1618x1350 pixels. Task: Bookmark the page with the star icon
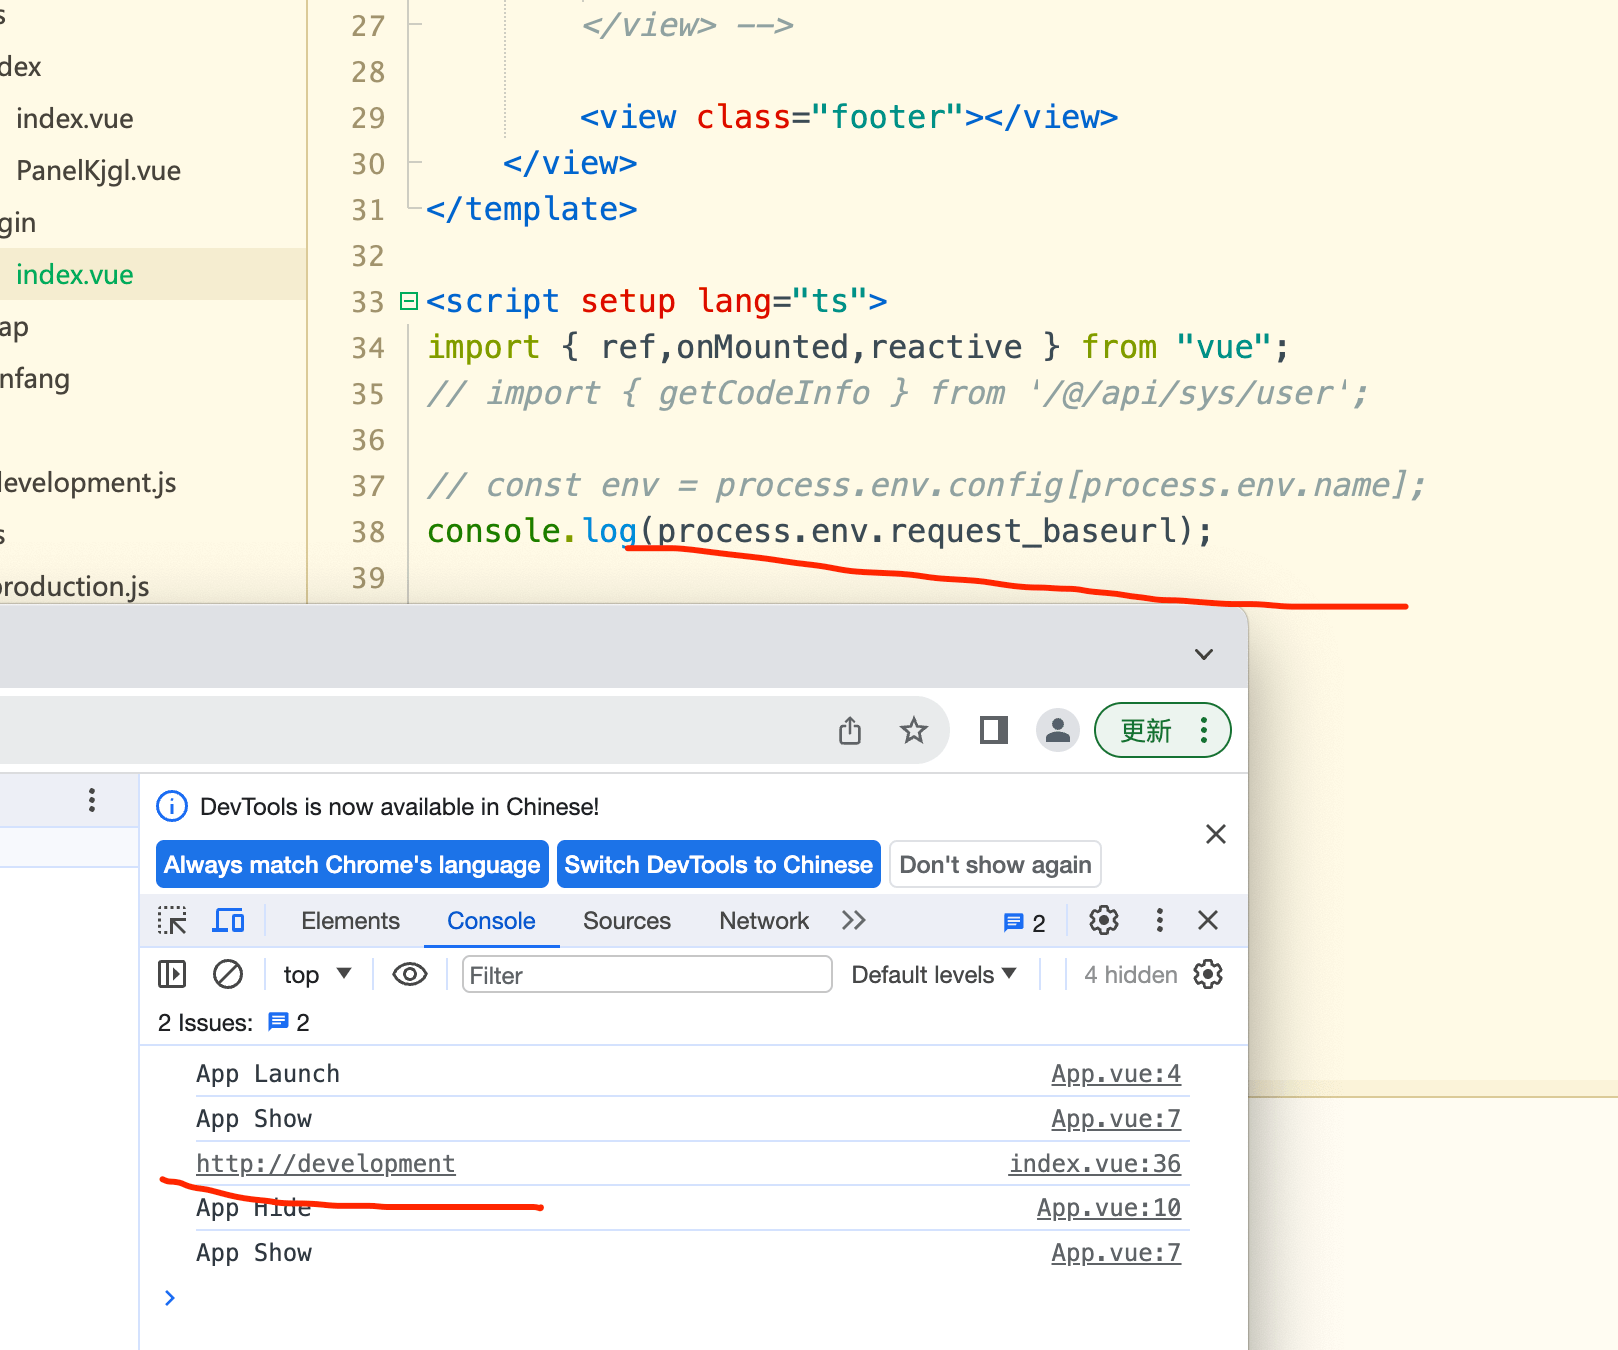pos(914,731)
